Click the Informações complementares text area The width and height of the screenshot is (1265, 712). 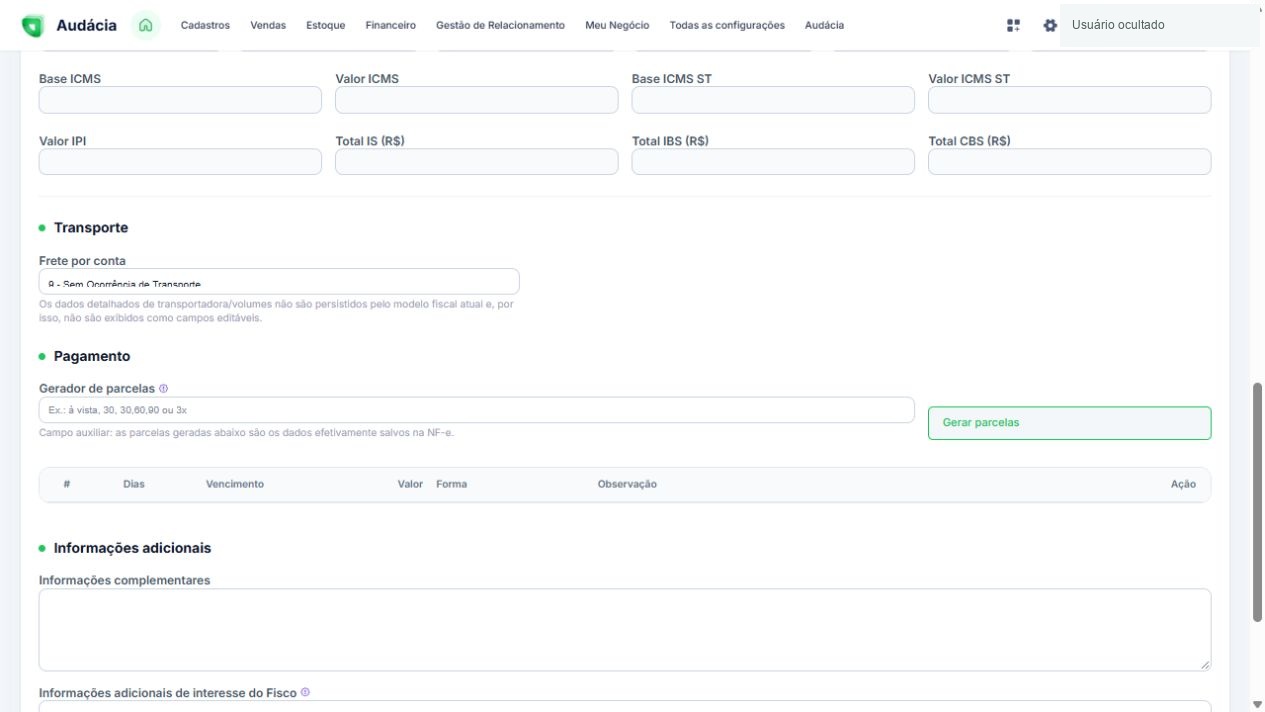click(x=625, y=630)
